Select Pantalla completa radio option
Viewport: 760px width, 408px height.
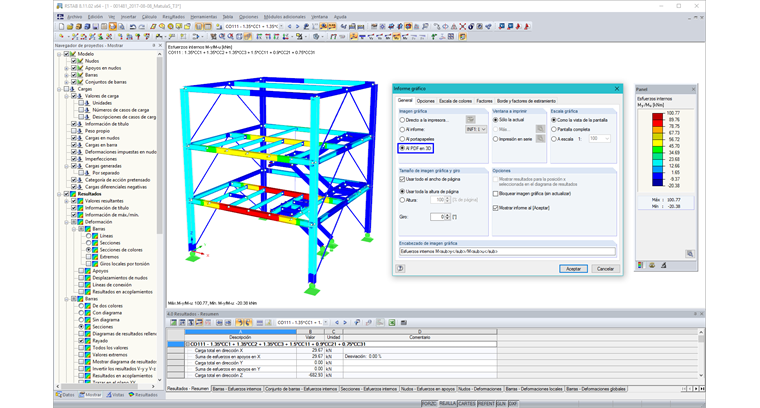pyautogui.click(x=554, y=129)
